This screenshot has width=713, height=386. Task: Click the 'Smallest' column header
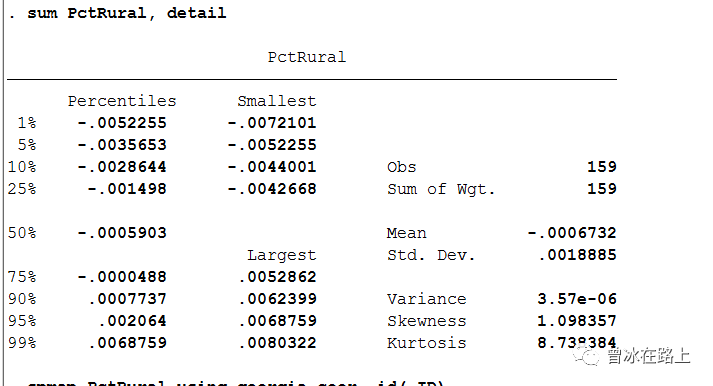(277, 101)
